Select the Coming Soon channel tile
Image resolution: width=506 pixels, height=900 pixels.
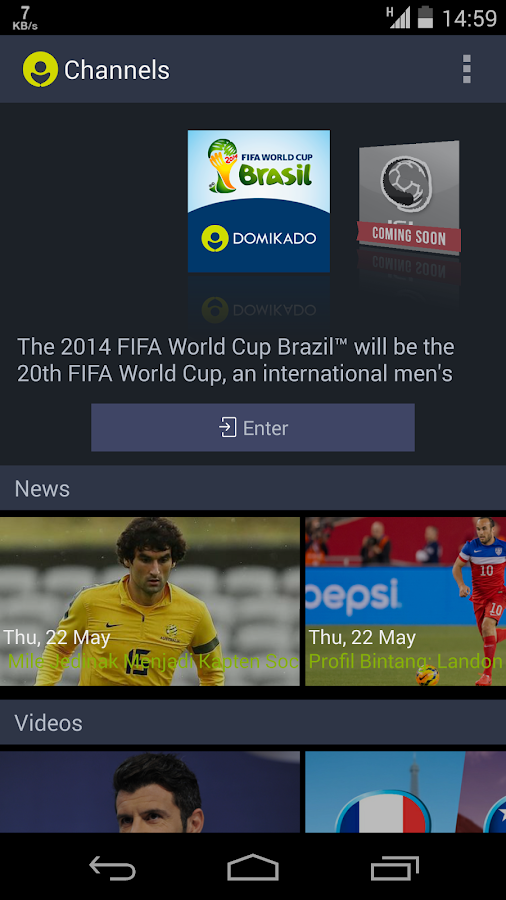[x=409, y=197]
